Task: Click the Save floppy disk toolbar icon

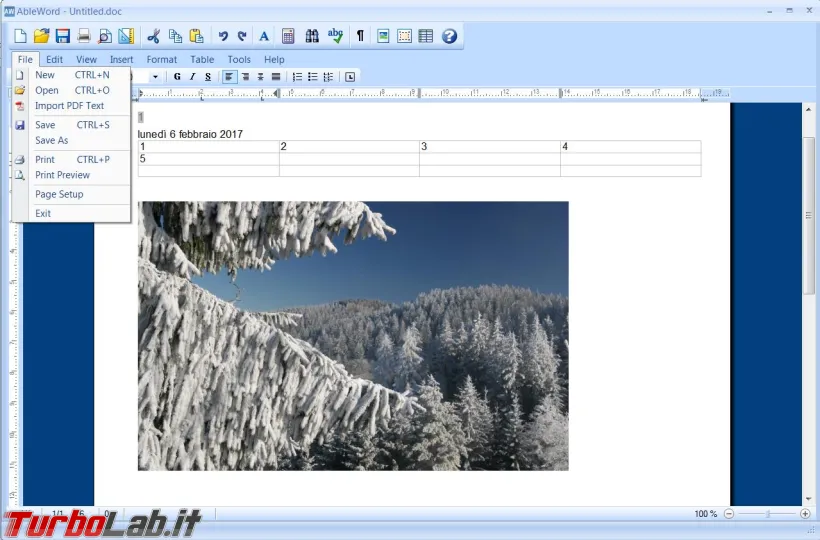Action: [x=62, y=36]
